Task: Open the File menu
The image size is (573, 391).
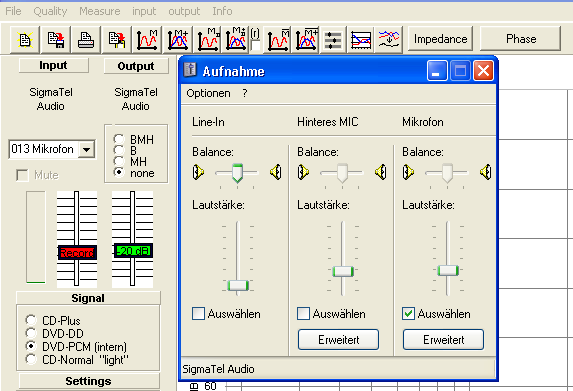Action: [13, 11]
